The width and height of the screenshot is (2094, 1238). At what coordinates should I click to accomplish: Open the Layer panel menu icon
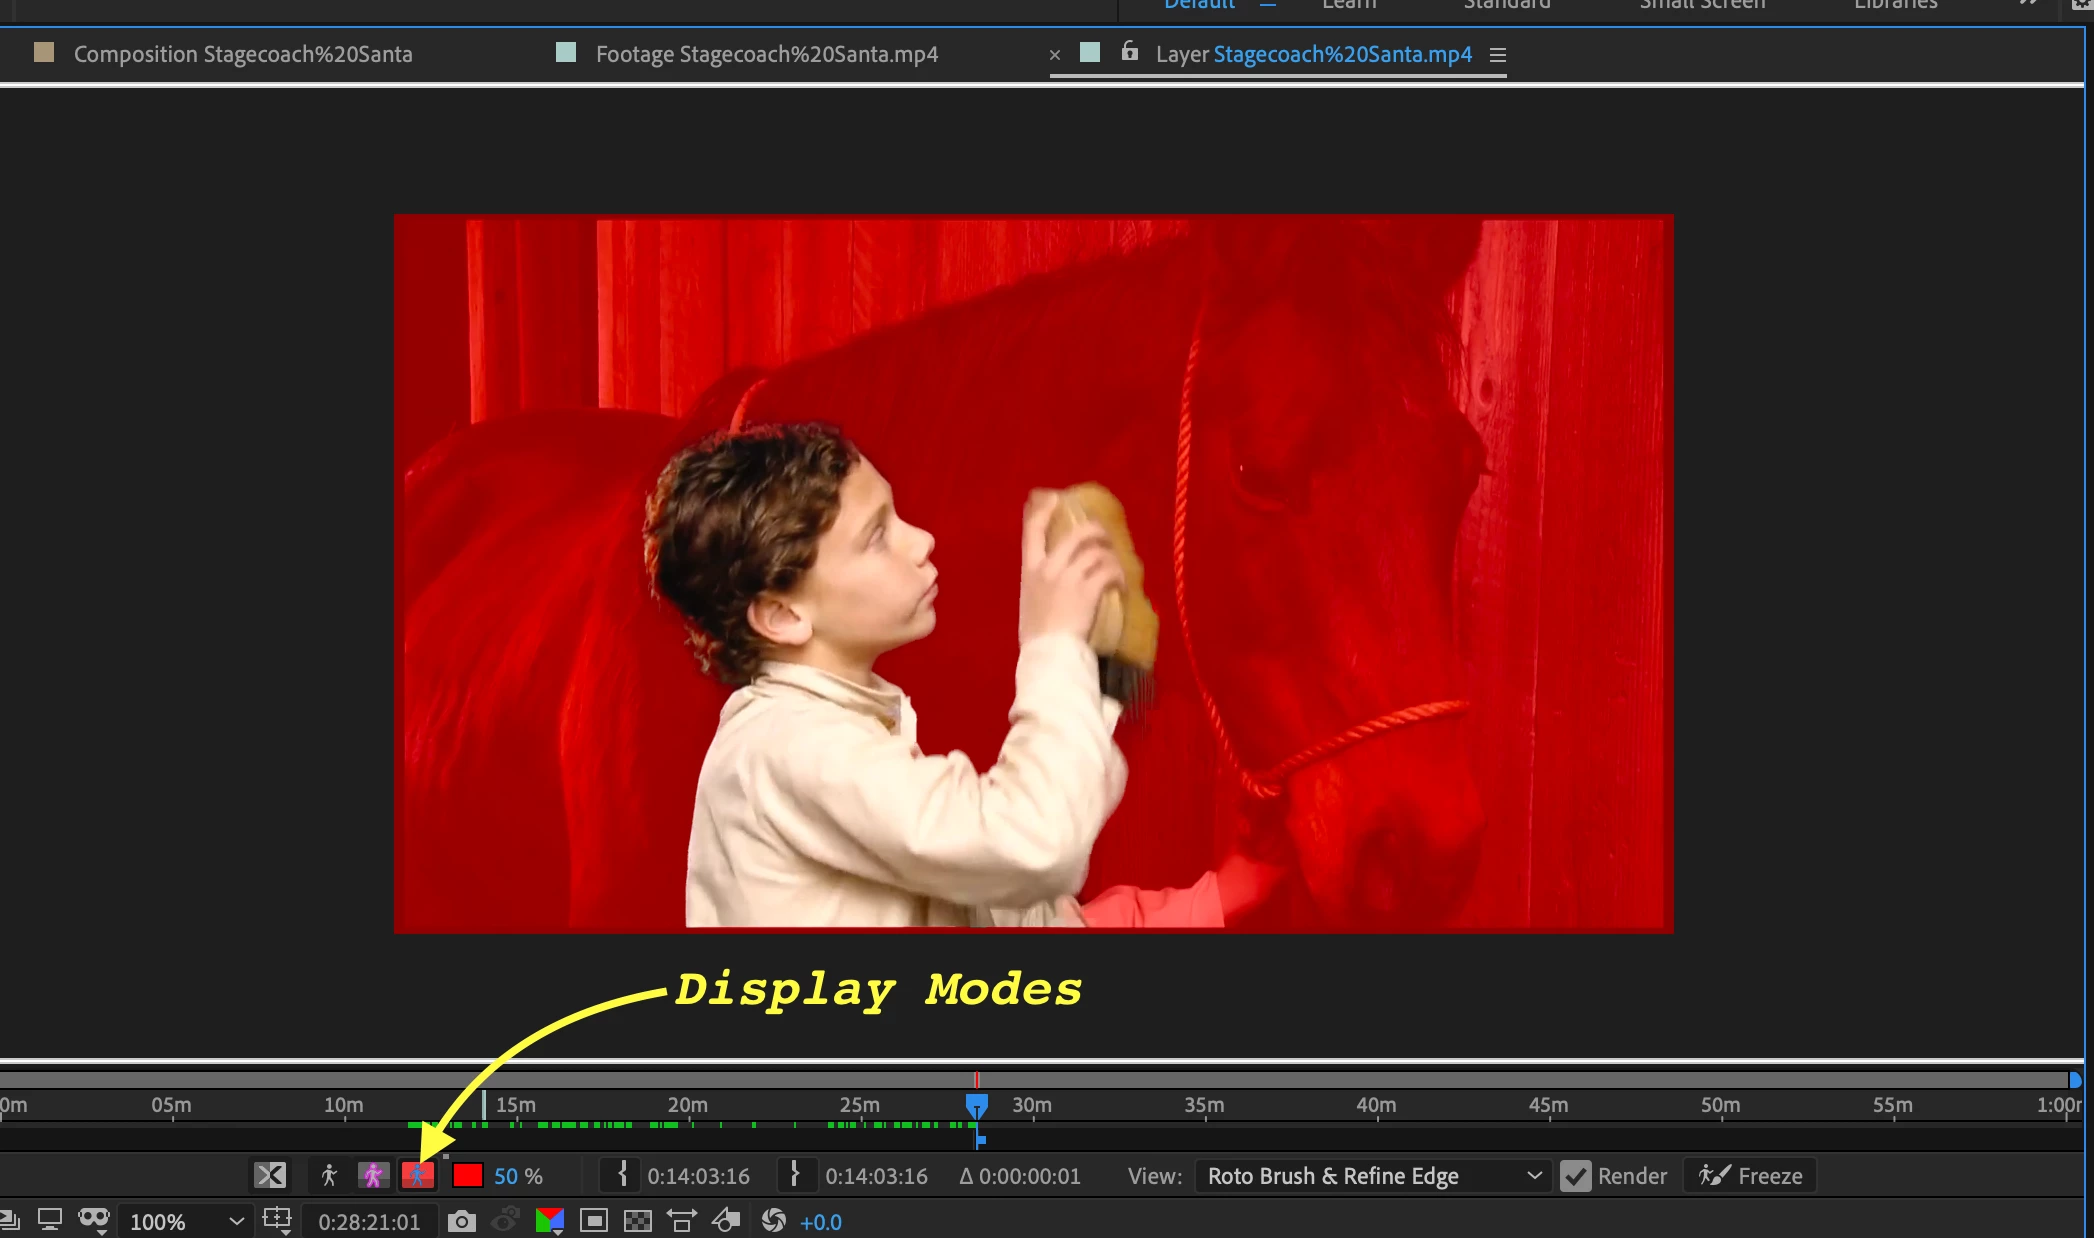[1497, 55]
